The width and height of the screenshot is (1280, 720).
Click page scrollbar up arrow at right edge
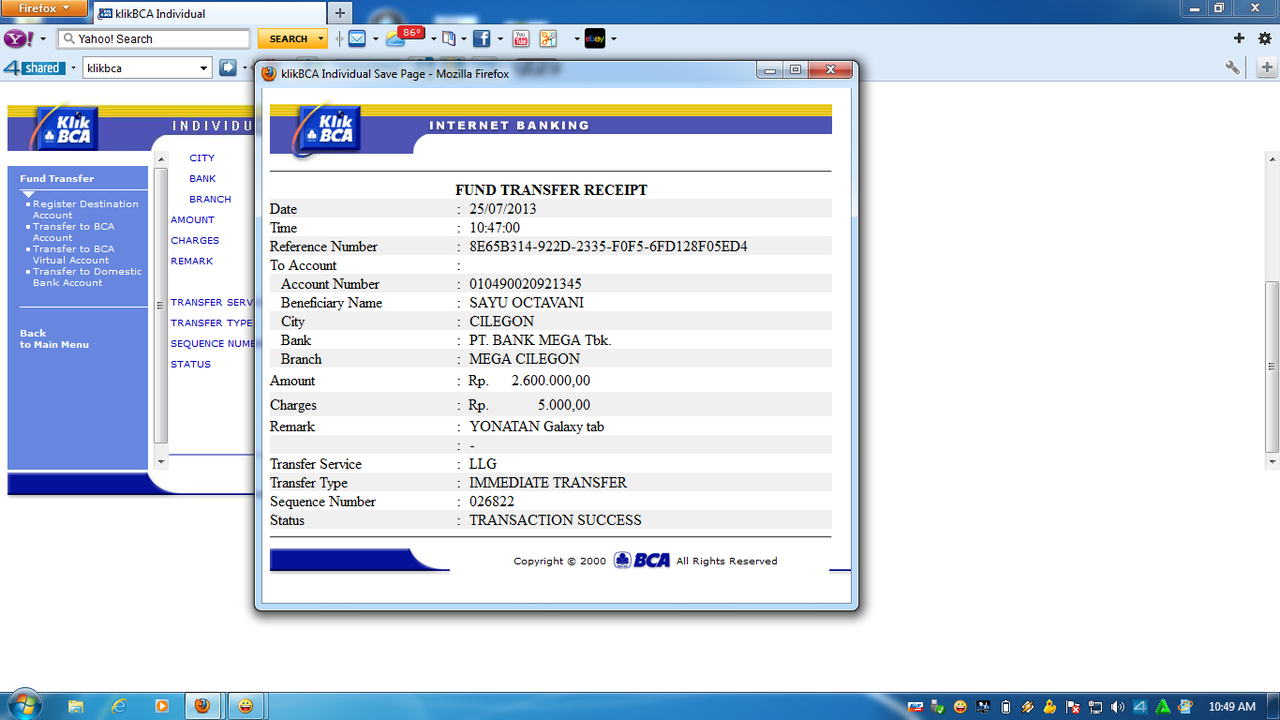click(x=1272, y=159)
